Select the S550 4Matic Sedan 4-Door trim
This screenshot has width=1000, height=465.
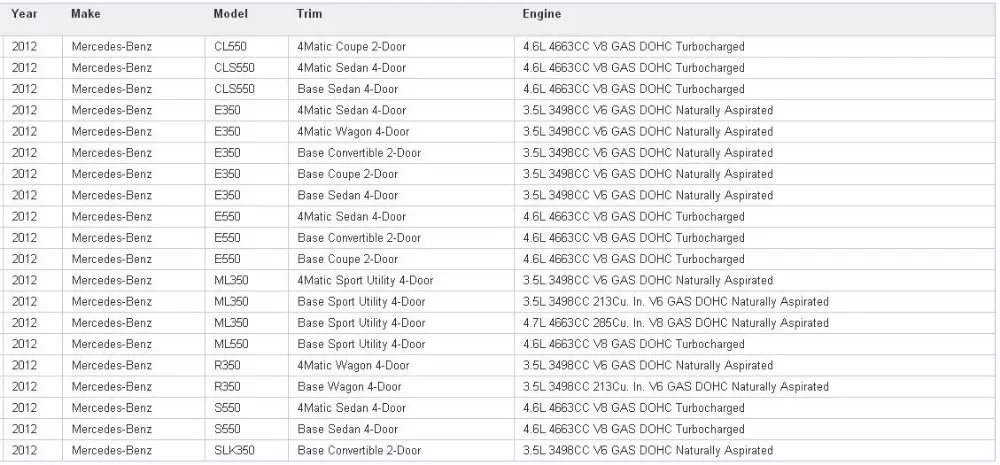click(x=351, y=408)
